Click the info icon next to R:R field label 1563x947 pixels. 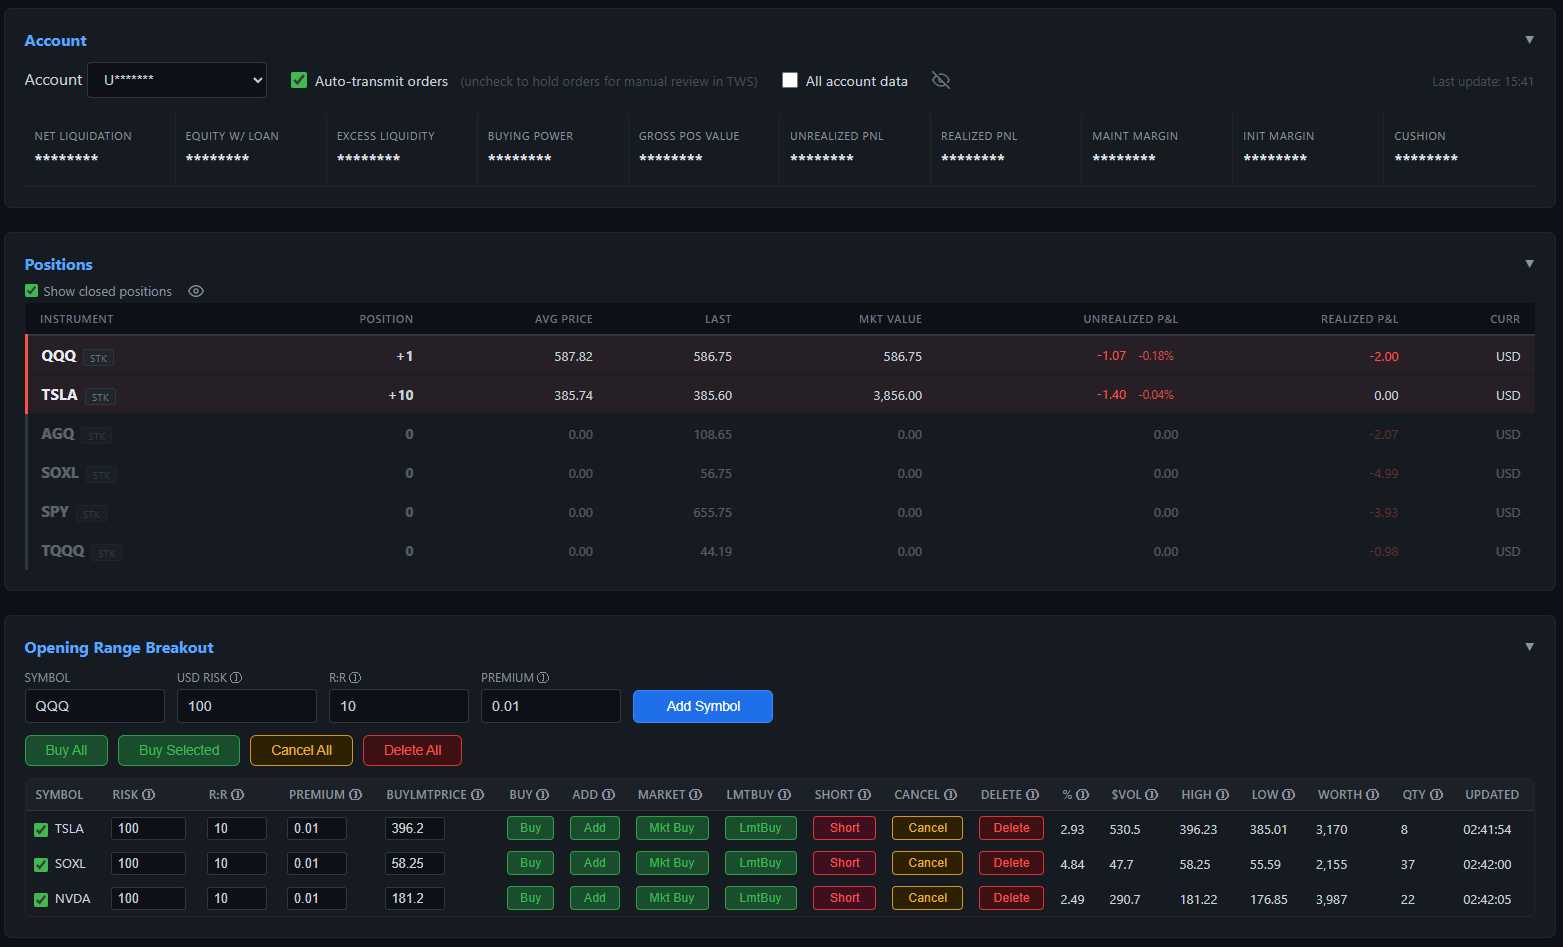(355, 678)
